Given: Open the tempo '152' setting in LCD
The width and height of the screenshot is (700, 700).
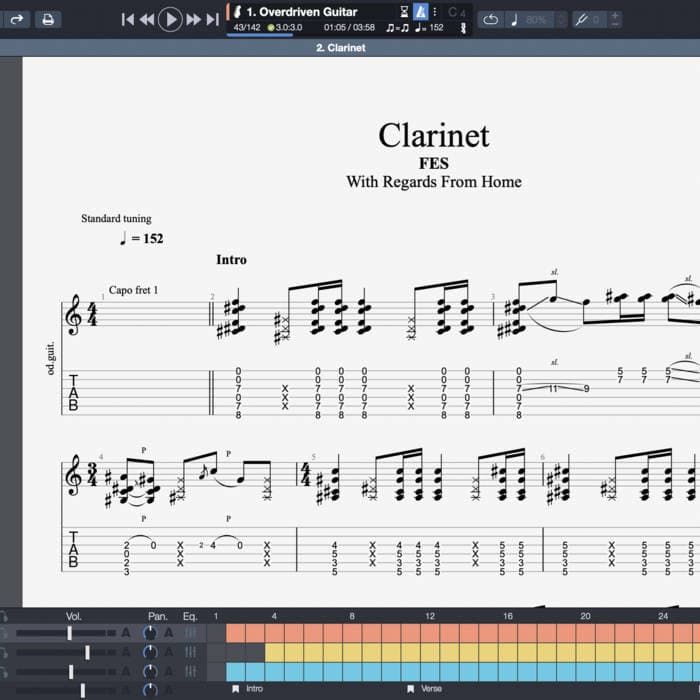Looking at the screenshot, I should [x=429, y=27].
